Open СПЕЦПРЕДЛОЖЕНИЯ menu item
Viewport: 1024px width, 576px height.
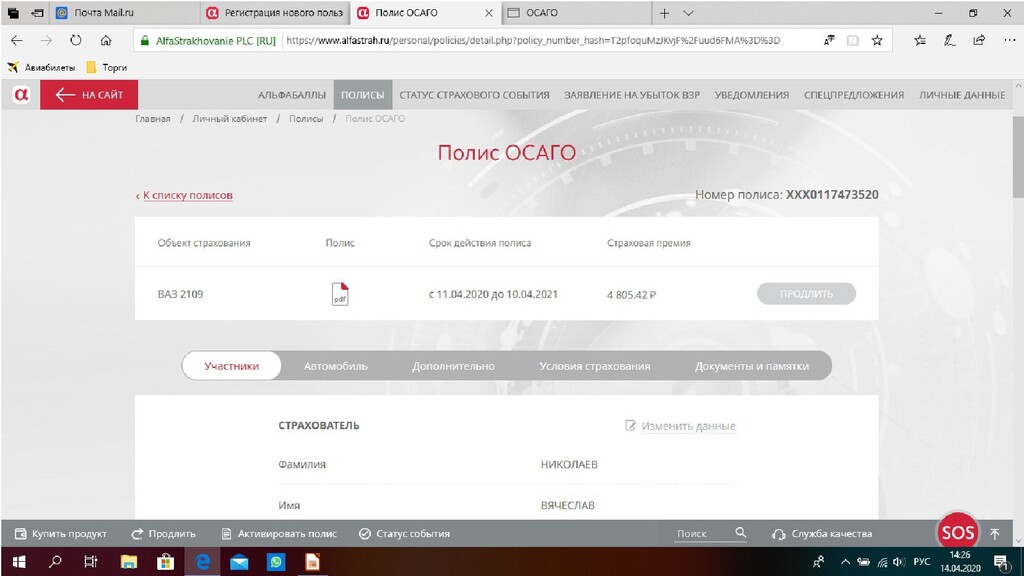(854, 95)
